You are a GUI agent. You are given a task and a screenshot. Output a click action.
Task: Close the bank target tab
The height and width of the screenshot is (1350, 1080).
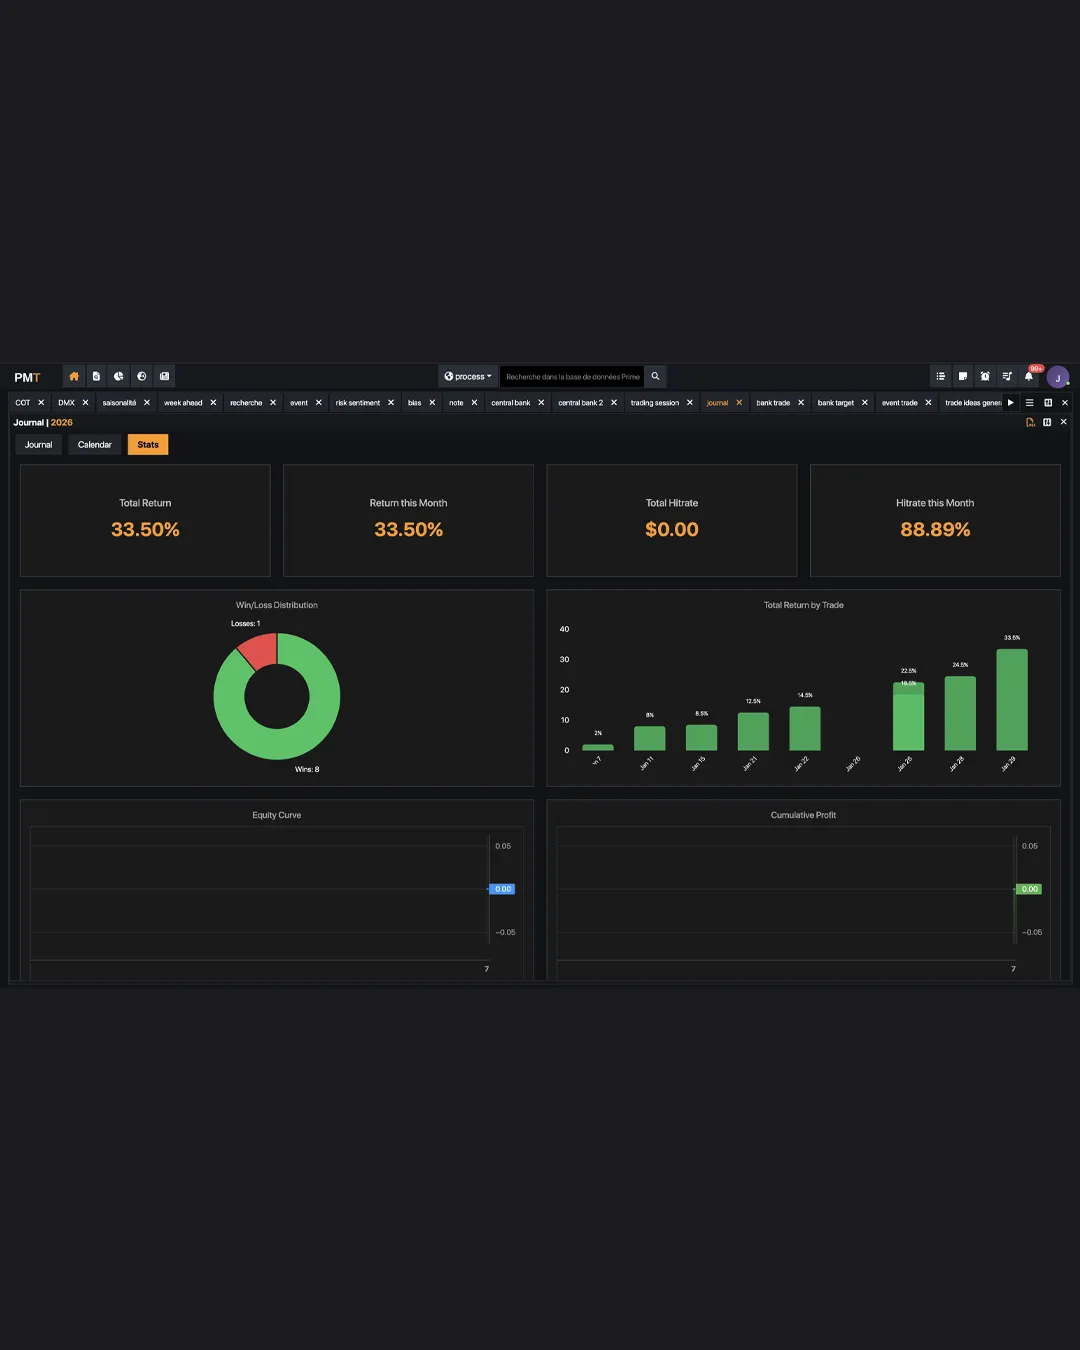(865, 403)
